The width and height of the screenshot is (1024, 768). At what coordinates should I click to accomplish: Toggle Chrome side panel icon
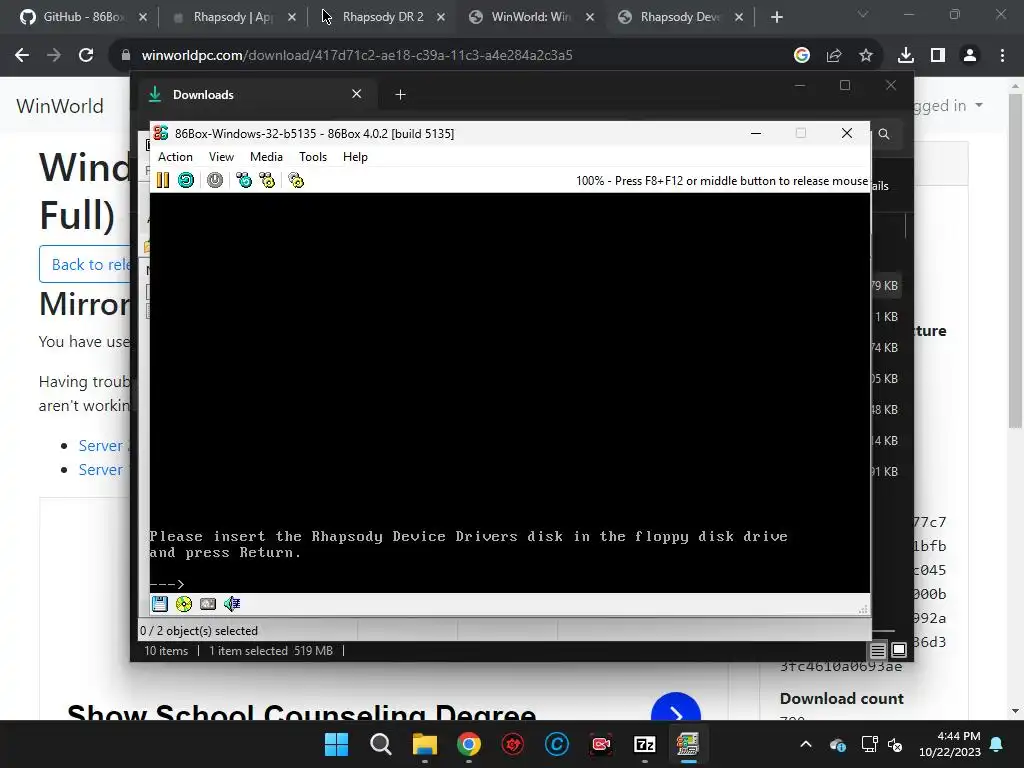click(x=938, y=56)
